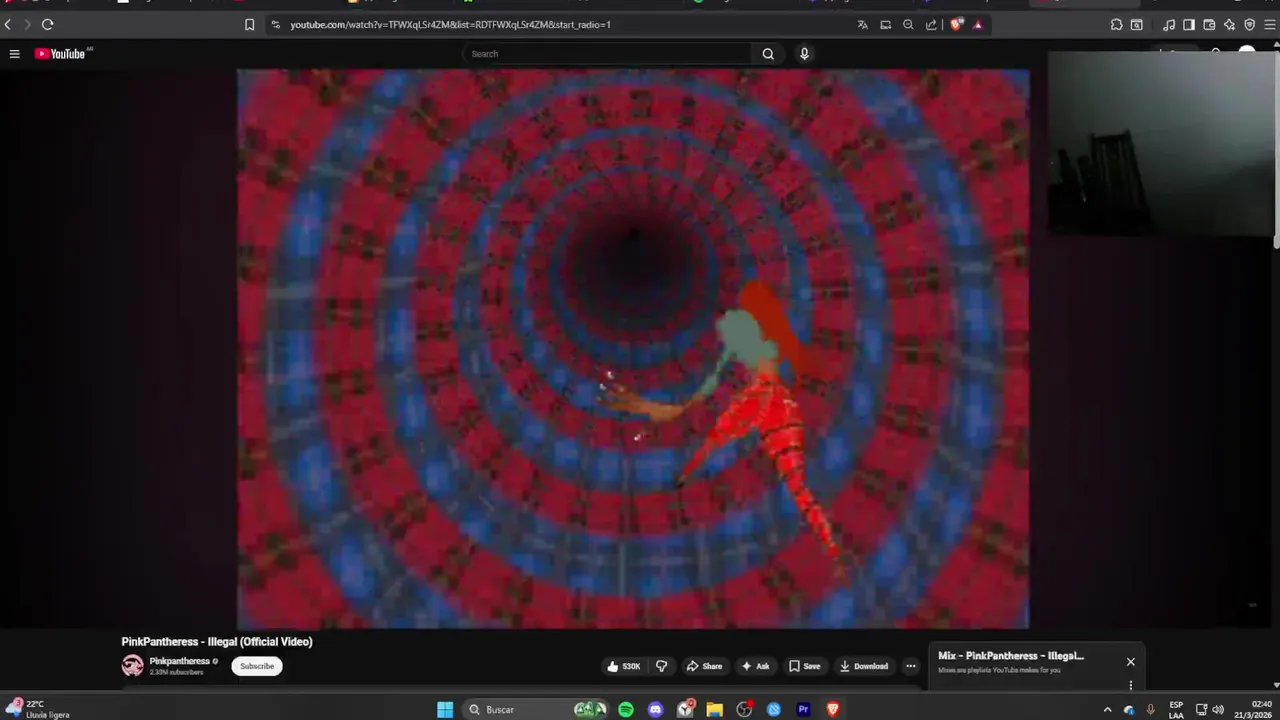The width and height of the screenshot is (1280, 720).
Task: Toggle the browser sidebar panel
Action: 1189,24
